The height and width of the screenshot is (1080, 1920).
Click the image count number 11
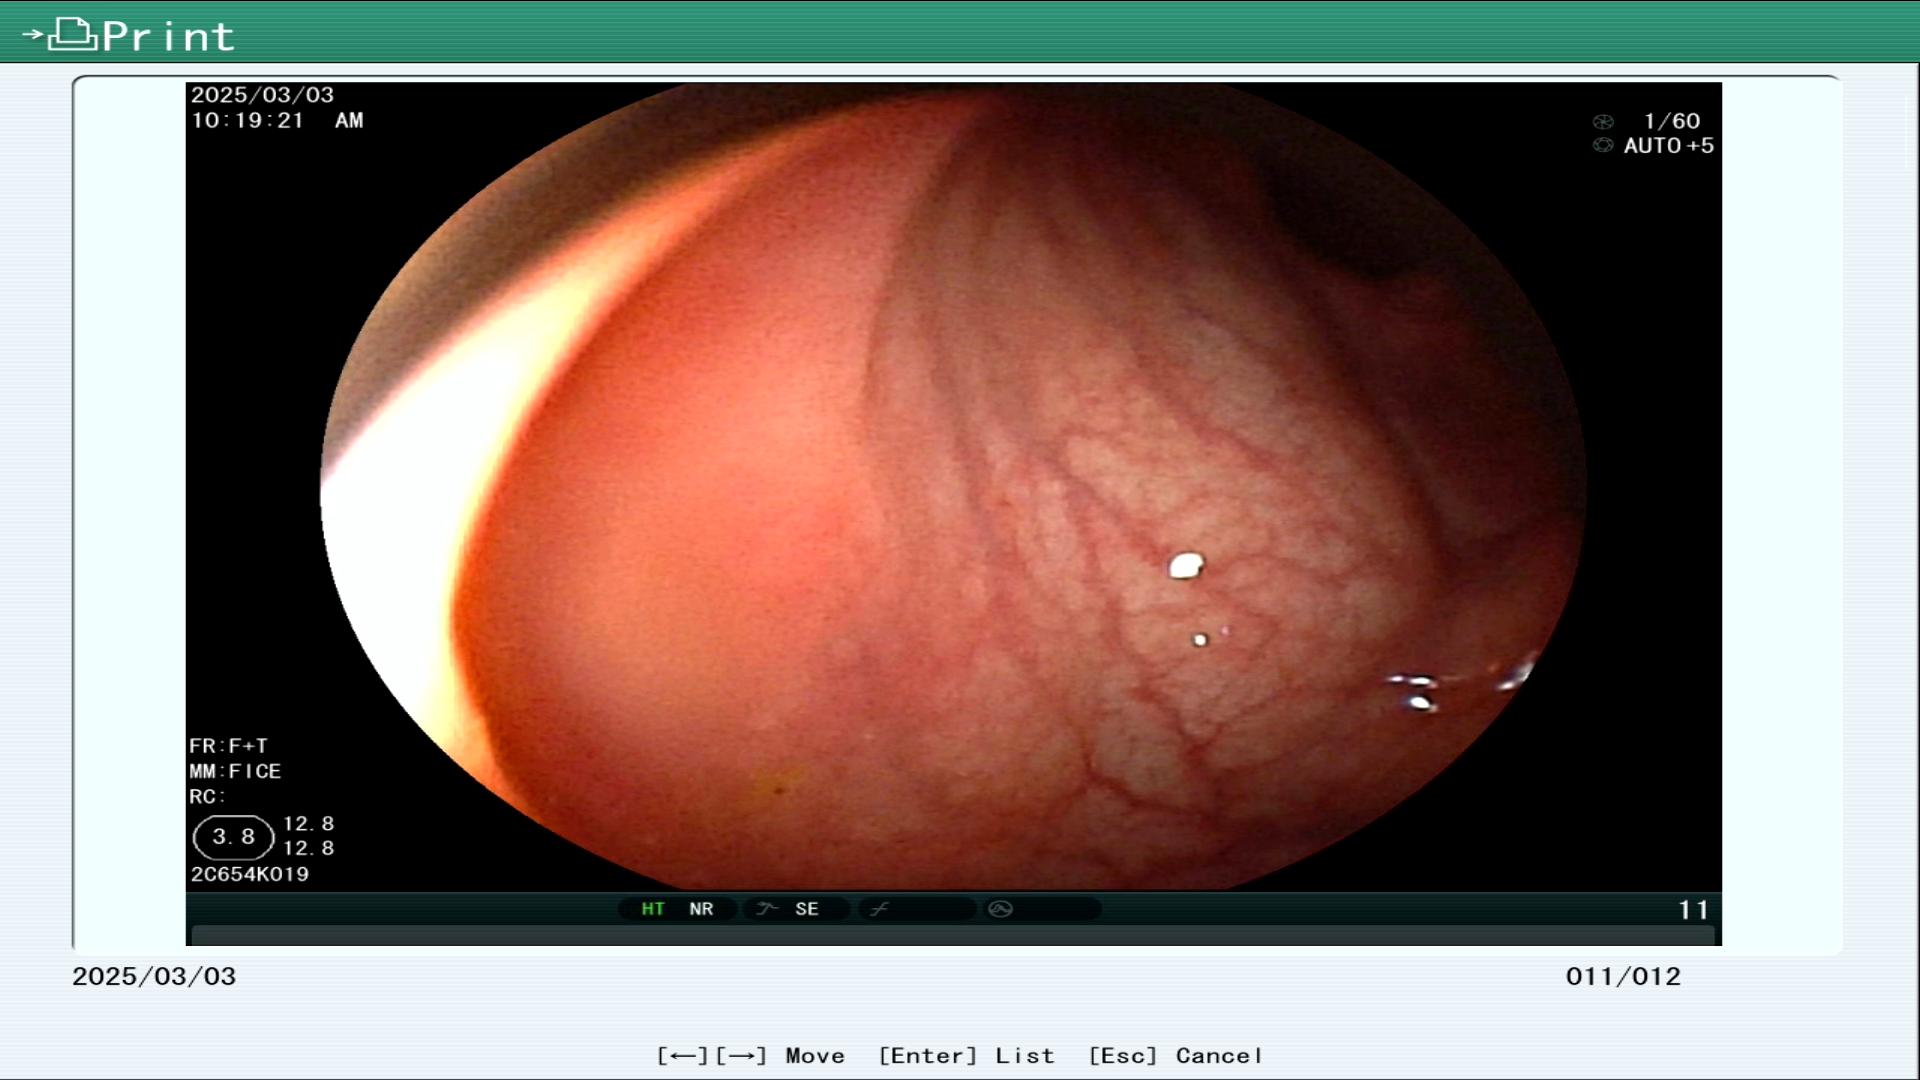point(1693,910)
